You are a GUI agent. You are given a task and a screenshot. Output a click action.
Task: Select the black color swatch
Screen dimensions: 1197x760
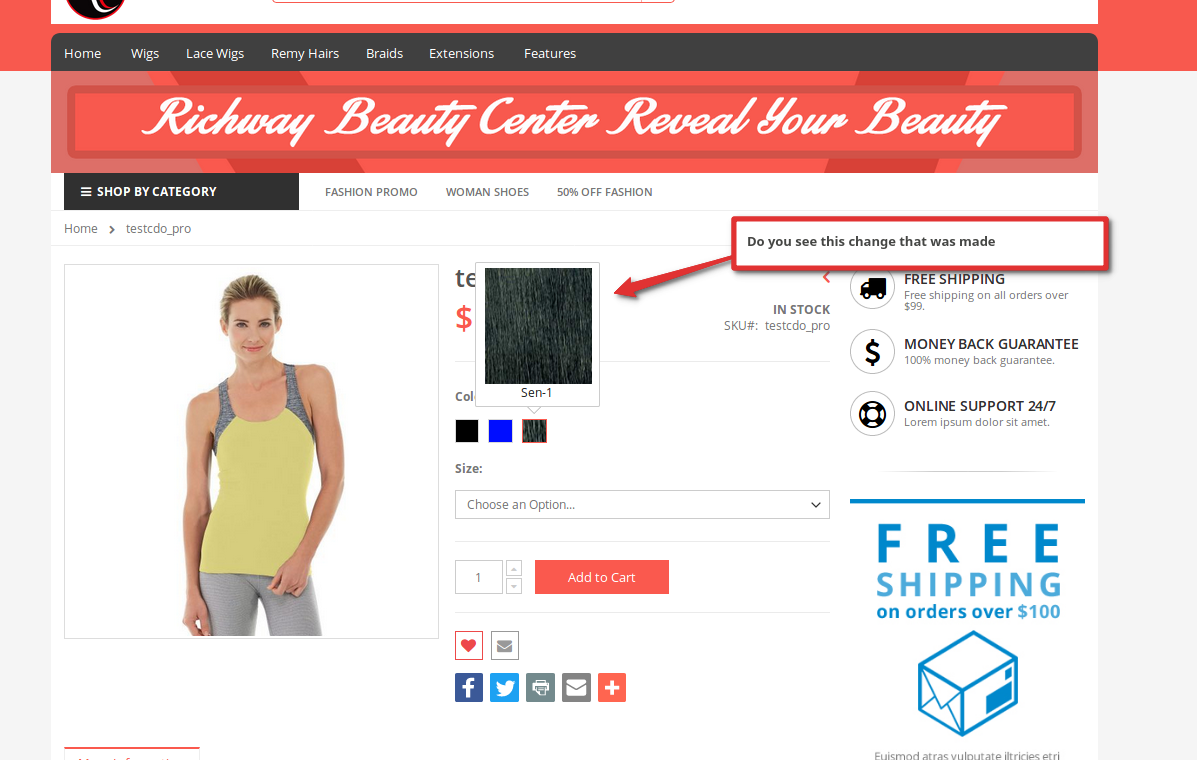coord(466,431)
